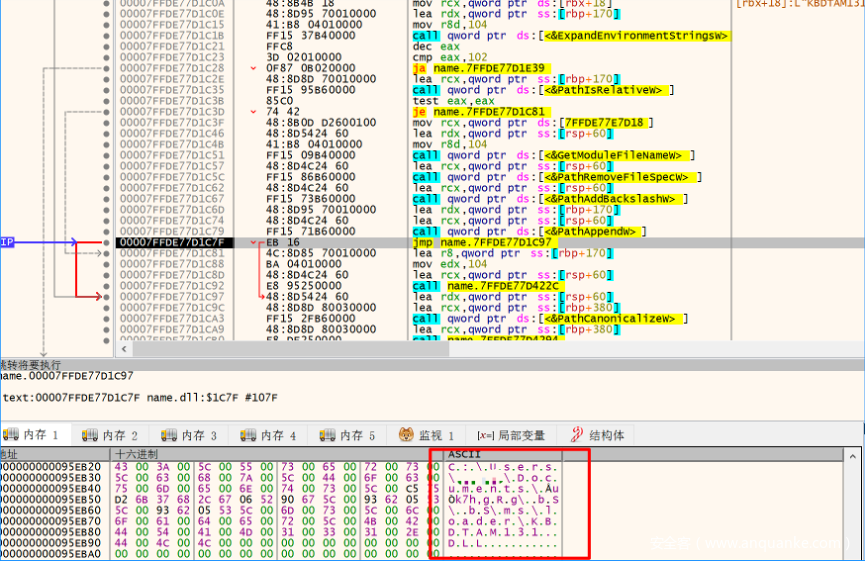
Task: Select the 内存 3 memory tab icon
Action: [x=169, y=435]
